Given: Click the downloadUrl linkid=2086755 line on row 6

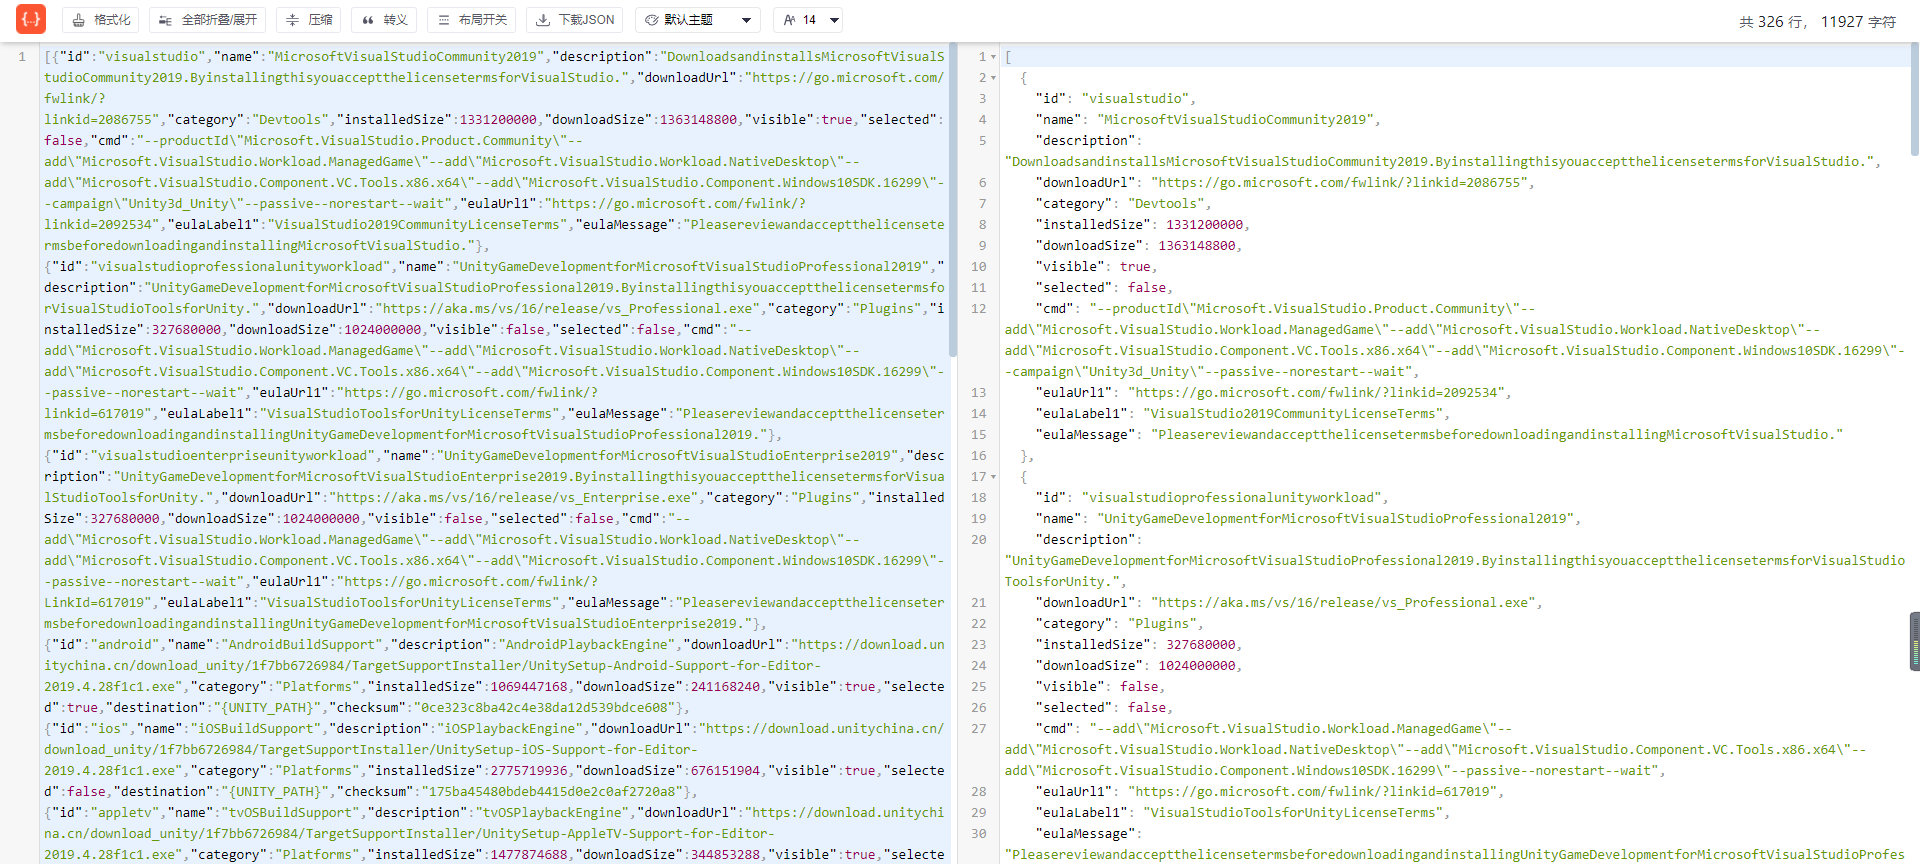Looking at the screenshot, I should coord(1285,182).
